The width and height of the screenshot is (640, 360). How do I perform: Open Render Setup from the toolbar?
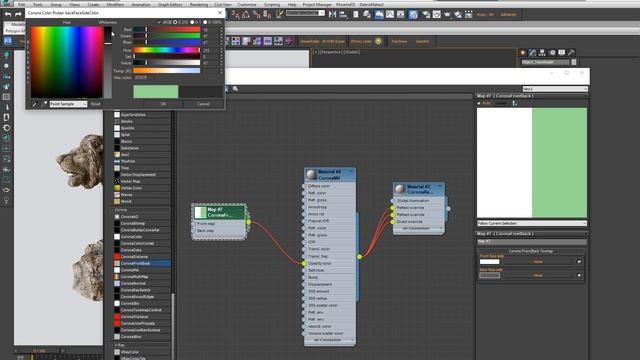426,14
